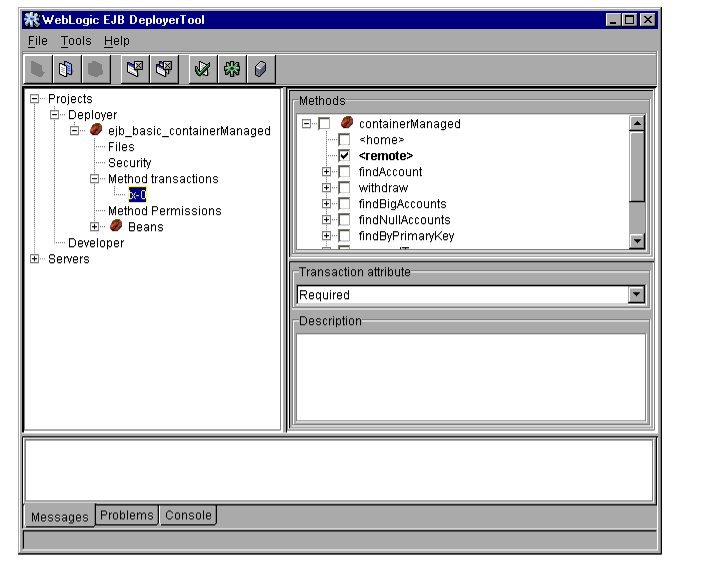
Task: Click the WebLogic title bar app icon
Action: click(31, 20)
